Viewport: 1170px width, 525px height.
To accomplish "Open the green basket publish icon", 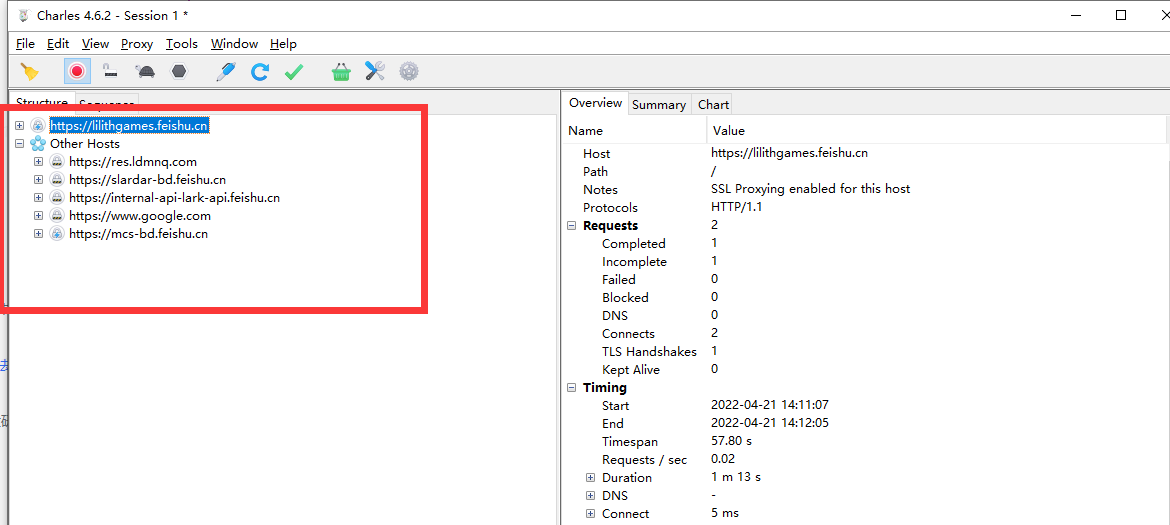I will [341, 72].
